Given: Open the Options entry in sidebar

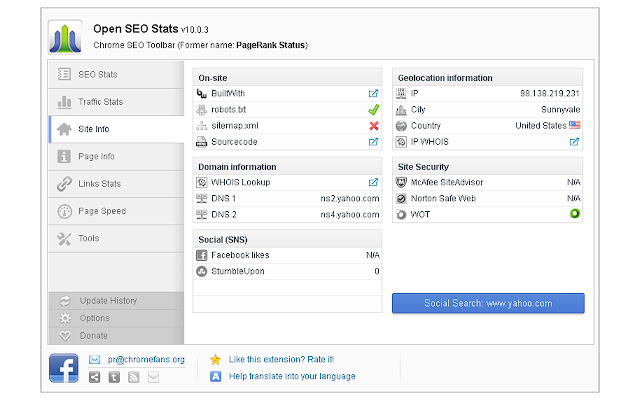Looking at the screenshot, I should coord(94,318).
